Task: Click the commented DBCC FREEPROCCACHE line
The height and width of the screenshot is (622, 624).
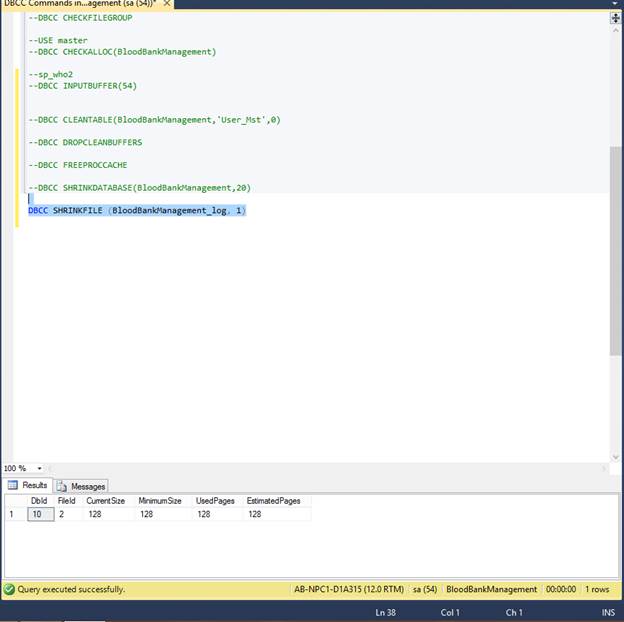Action: click(78, 165)
